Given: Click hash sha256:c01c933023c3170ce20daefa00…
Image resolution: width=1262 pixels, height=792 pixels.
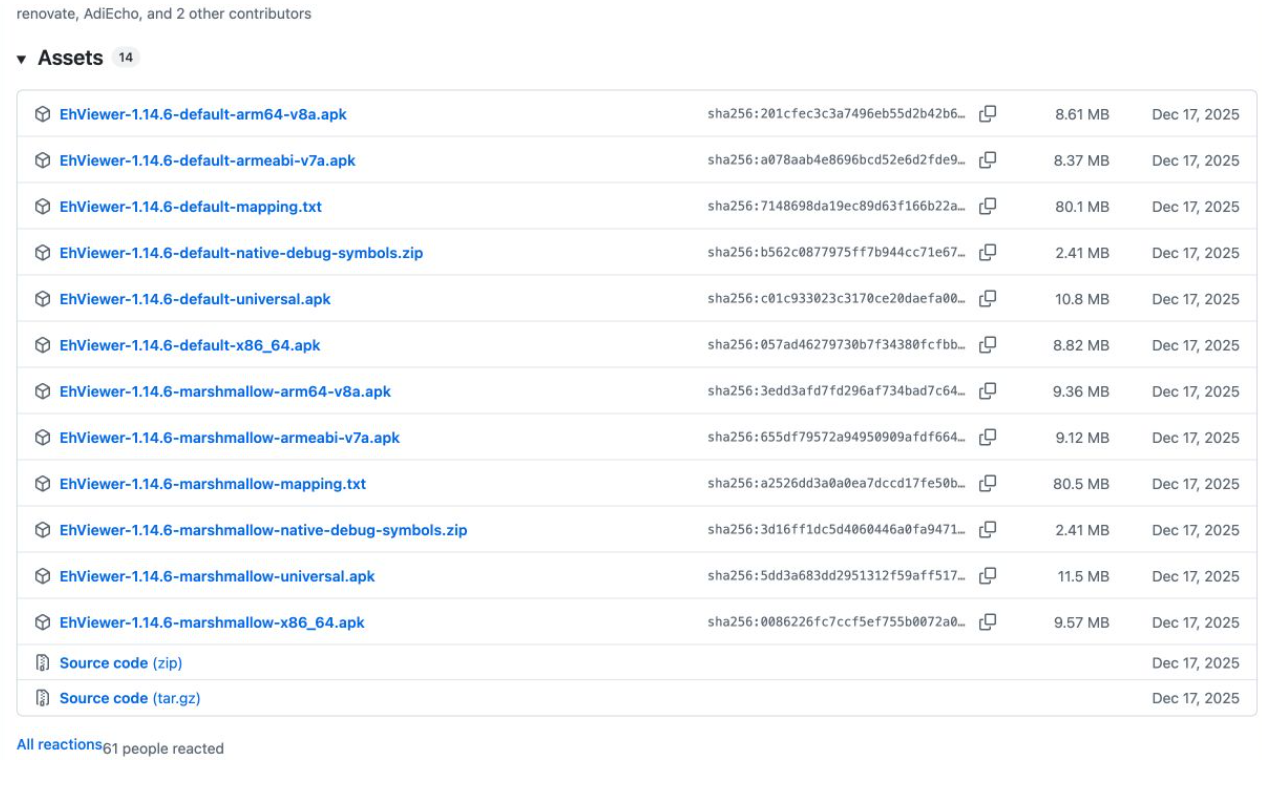Looking at the screenshot, I should tap(837, 298).
